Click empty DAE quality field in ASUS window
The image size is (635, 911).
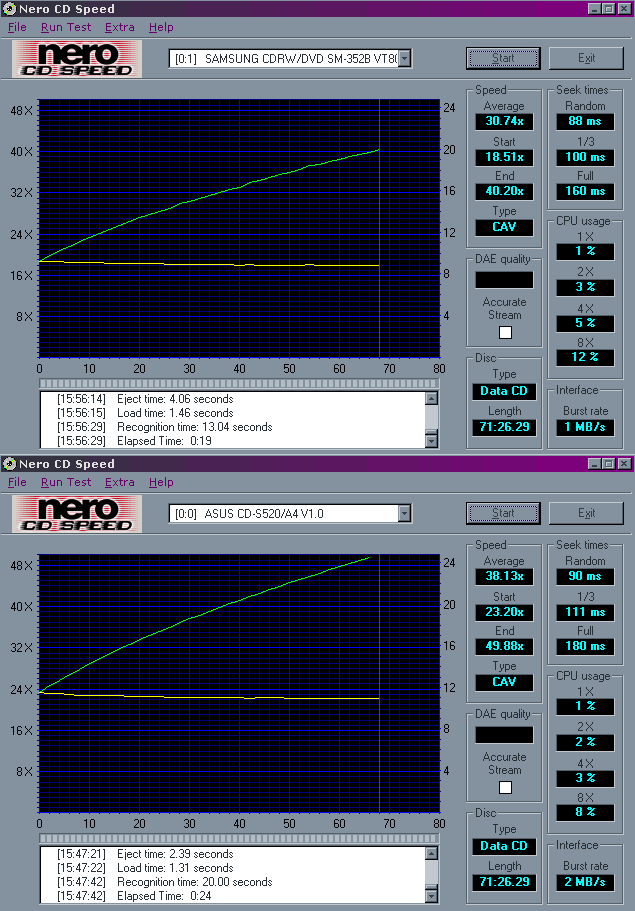point(504,735)
